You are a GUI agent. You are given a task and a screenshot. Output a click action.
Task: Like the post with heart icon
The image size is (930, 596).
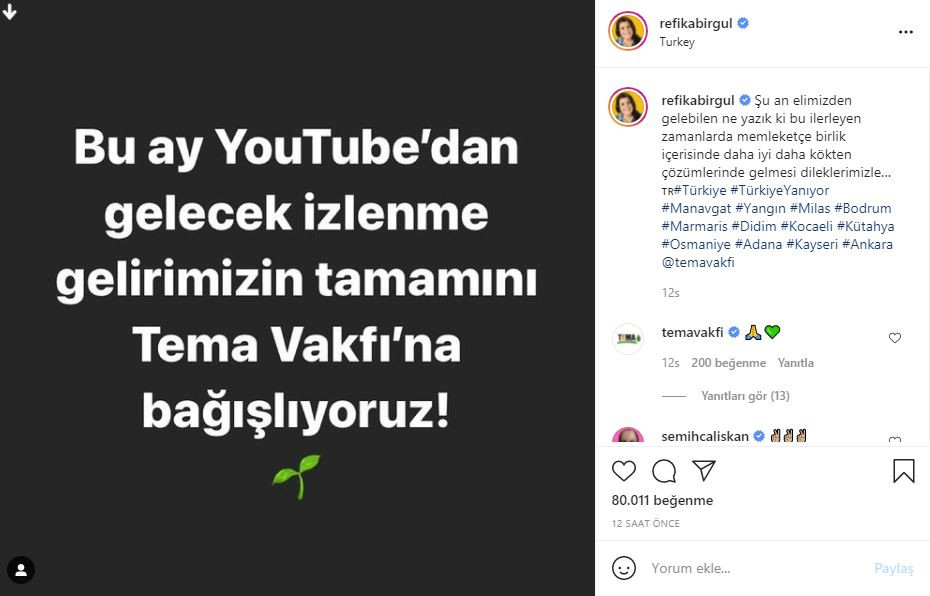(x=623, y=471)
